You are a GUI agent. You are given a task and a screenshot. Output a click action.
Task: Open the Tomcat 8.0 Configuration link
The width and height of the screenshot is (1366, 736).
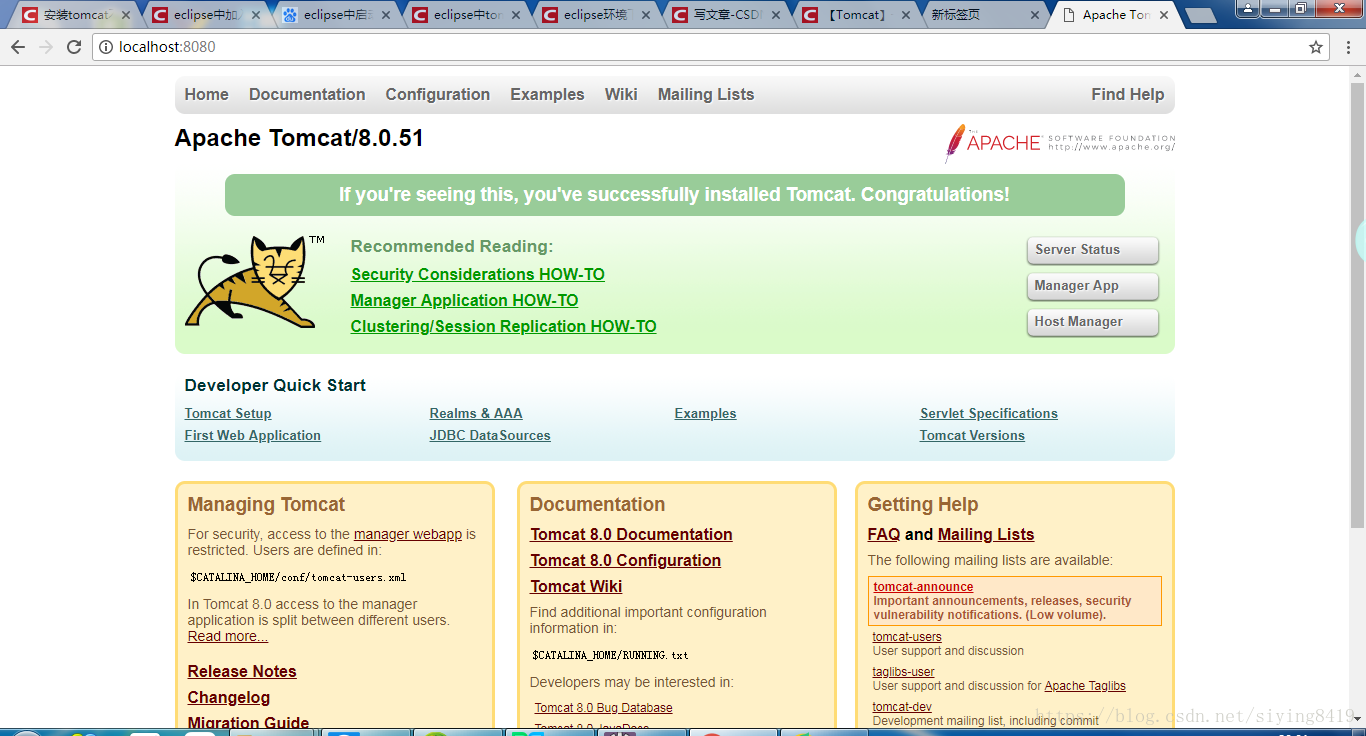[626, 560]
